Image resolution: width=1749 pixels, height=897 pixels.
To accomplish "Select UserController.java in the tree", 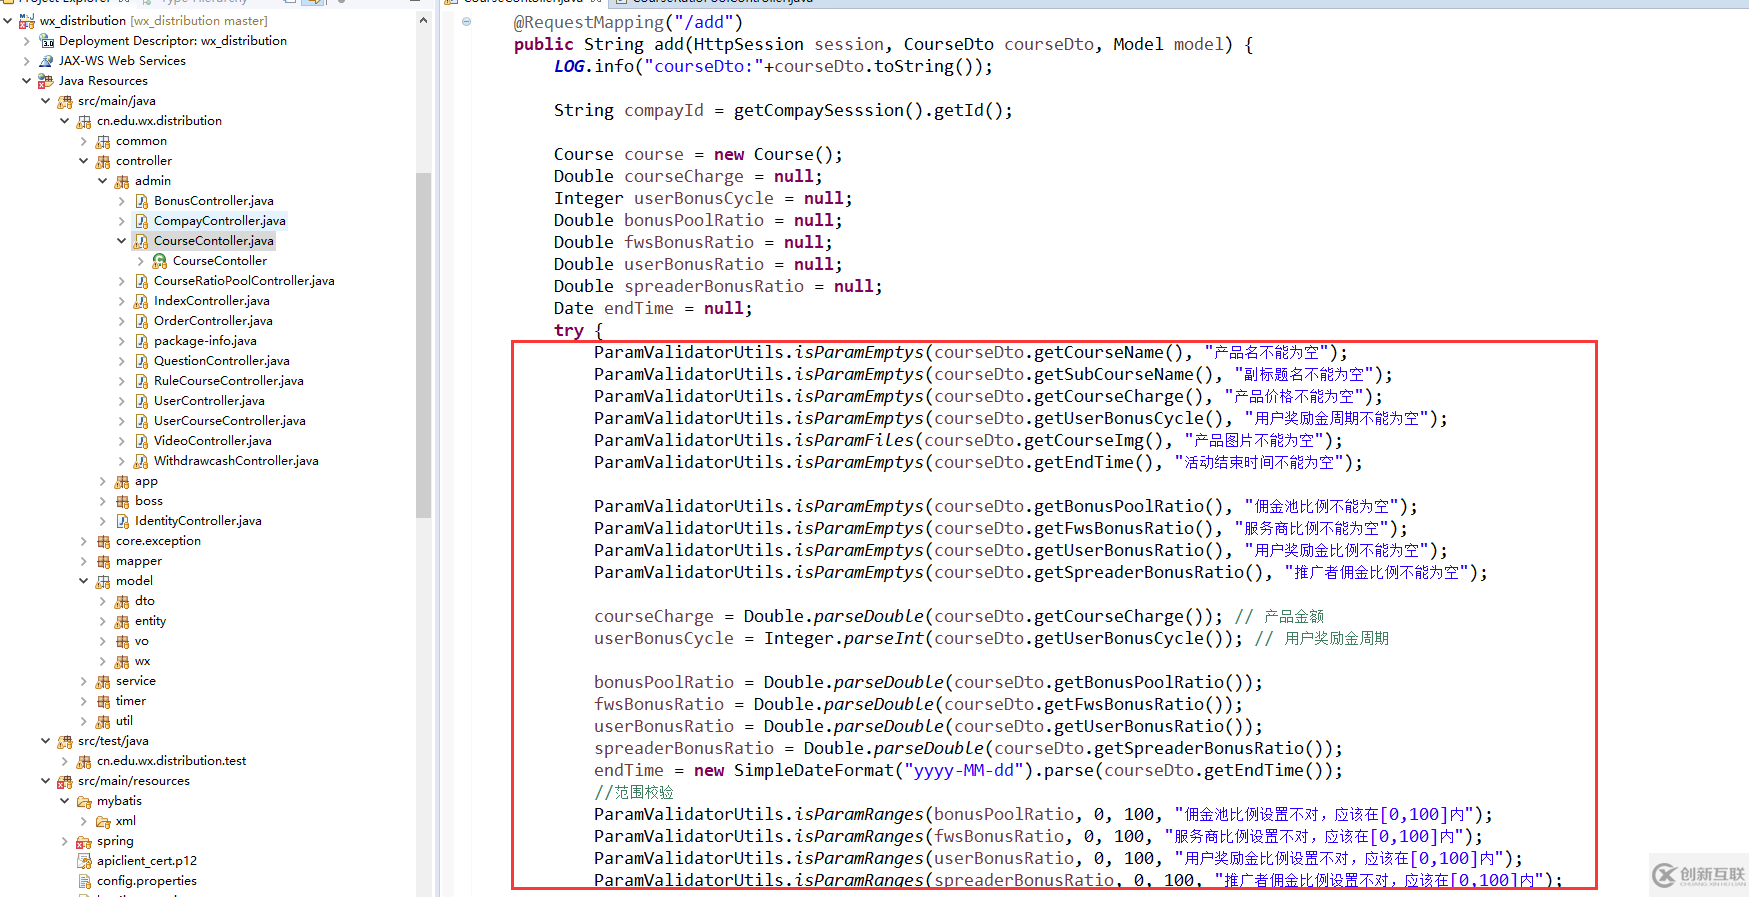I will 209,401.
